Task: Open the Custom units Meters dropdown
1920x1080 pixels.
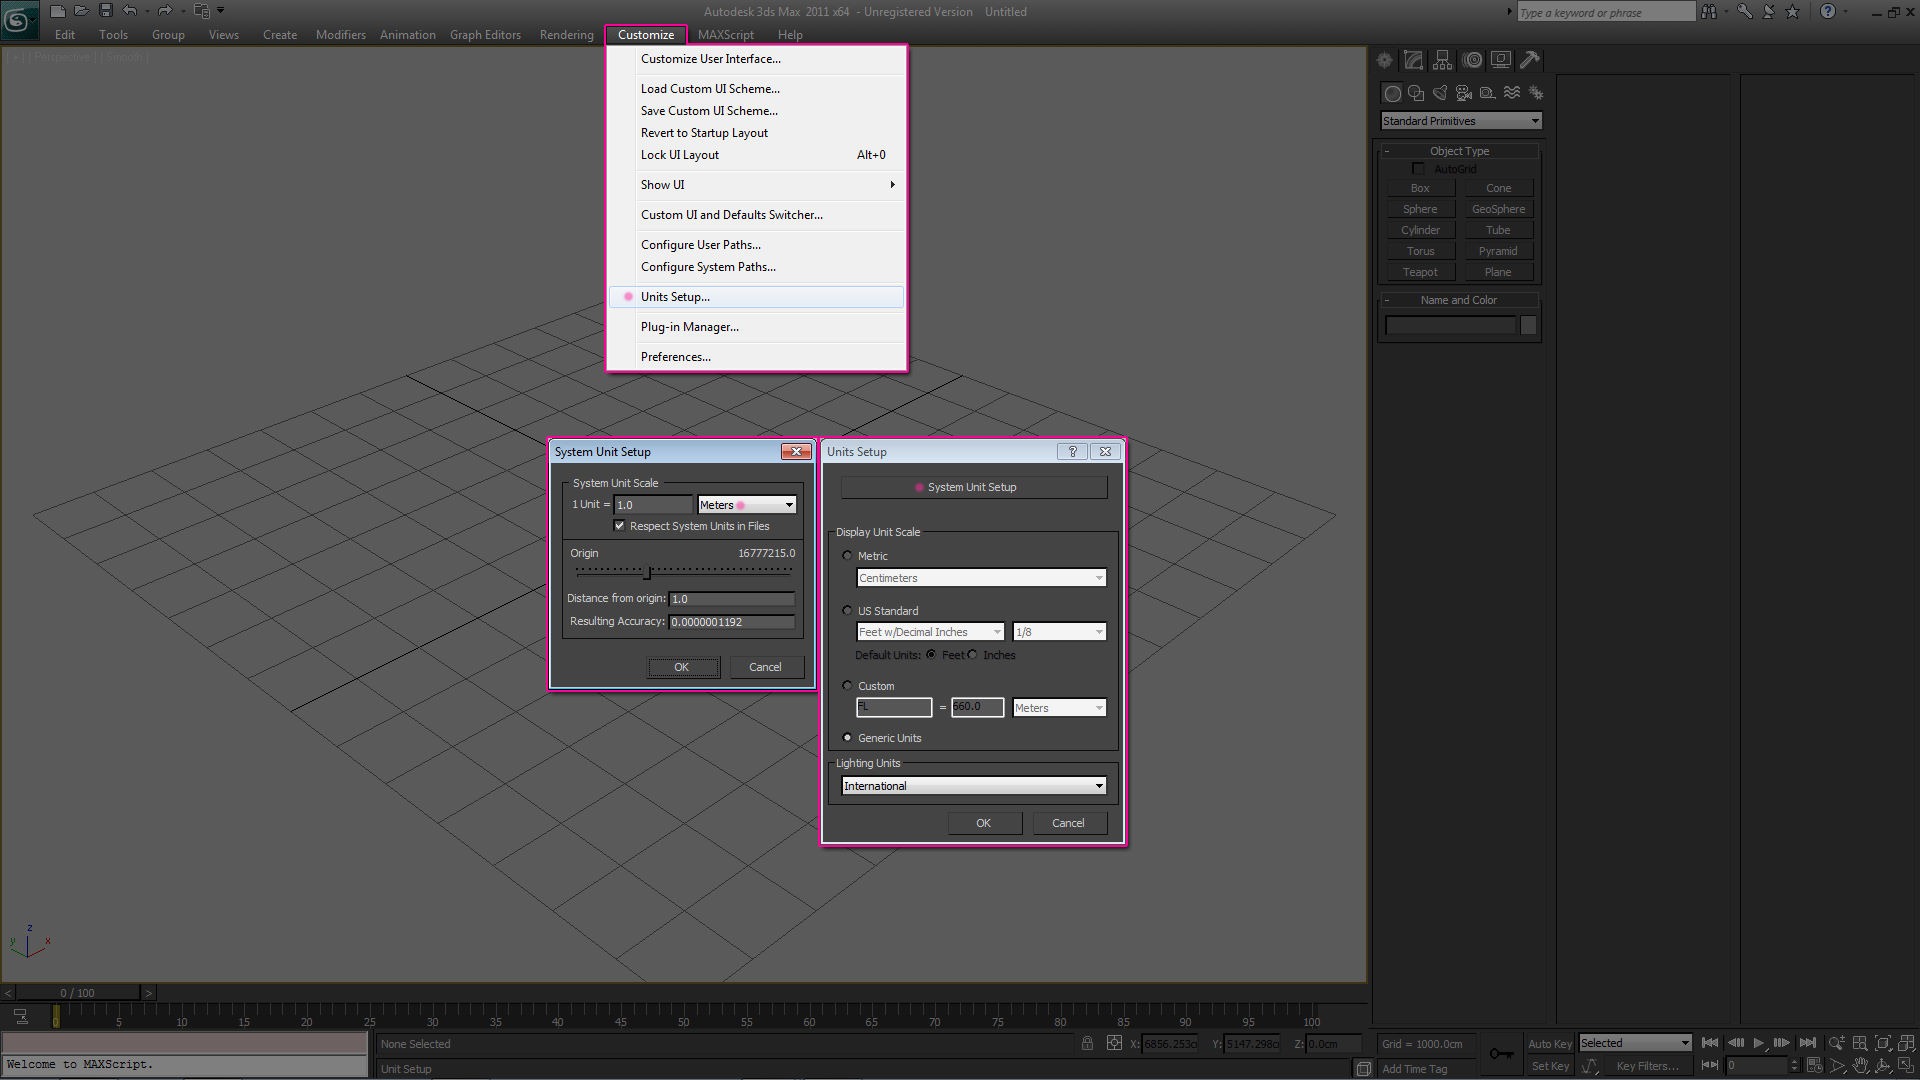Action: coord(1059,708)
